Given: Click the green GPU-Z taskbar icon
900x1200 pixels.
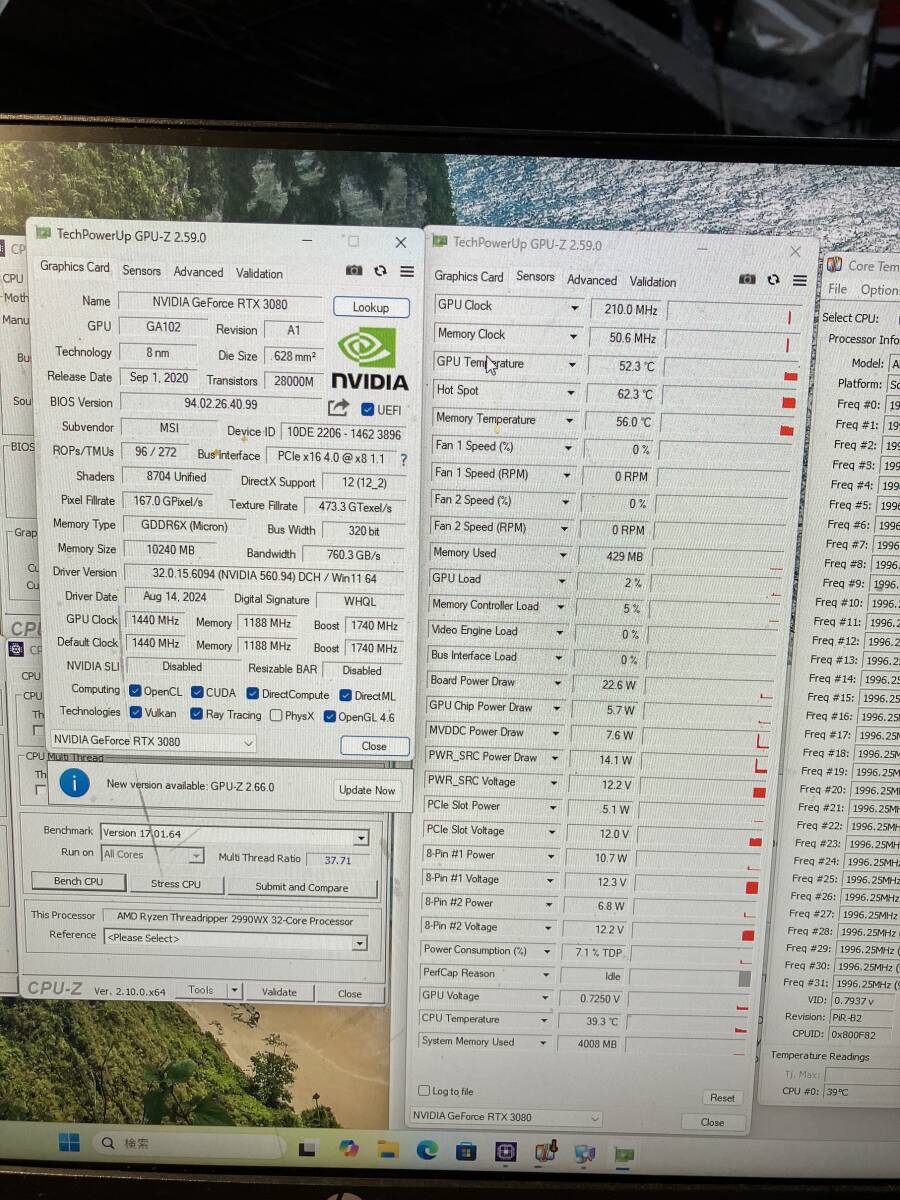Looking at the screenshot, I should pyautogui.click(x=624, y=1155).
